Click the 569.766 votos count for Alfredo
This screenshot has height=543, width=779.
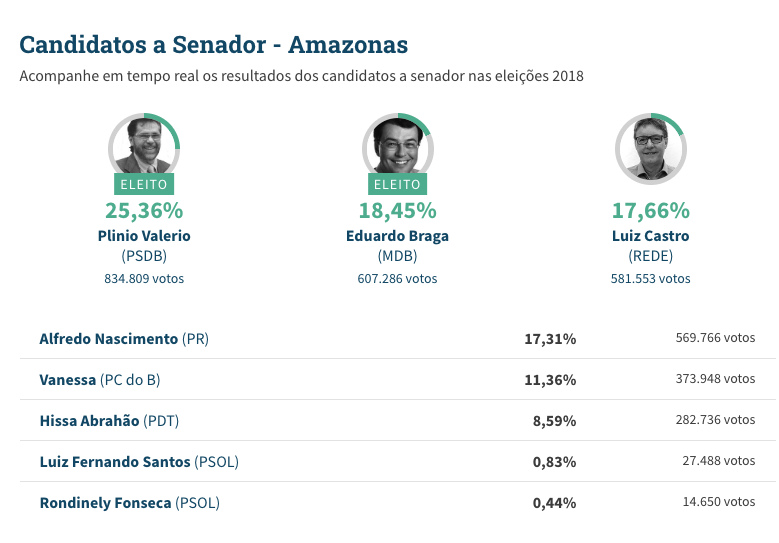coord(715,338)
